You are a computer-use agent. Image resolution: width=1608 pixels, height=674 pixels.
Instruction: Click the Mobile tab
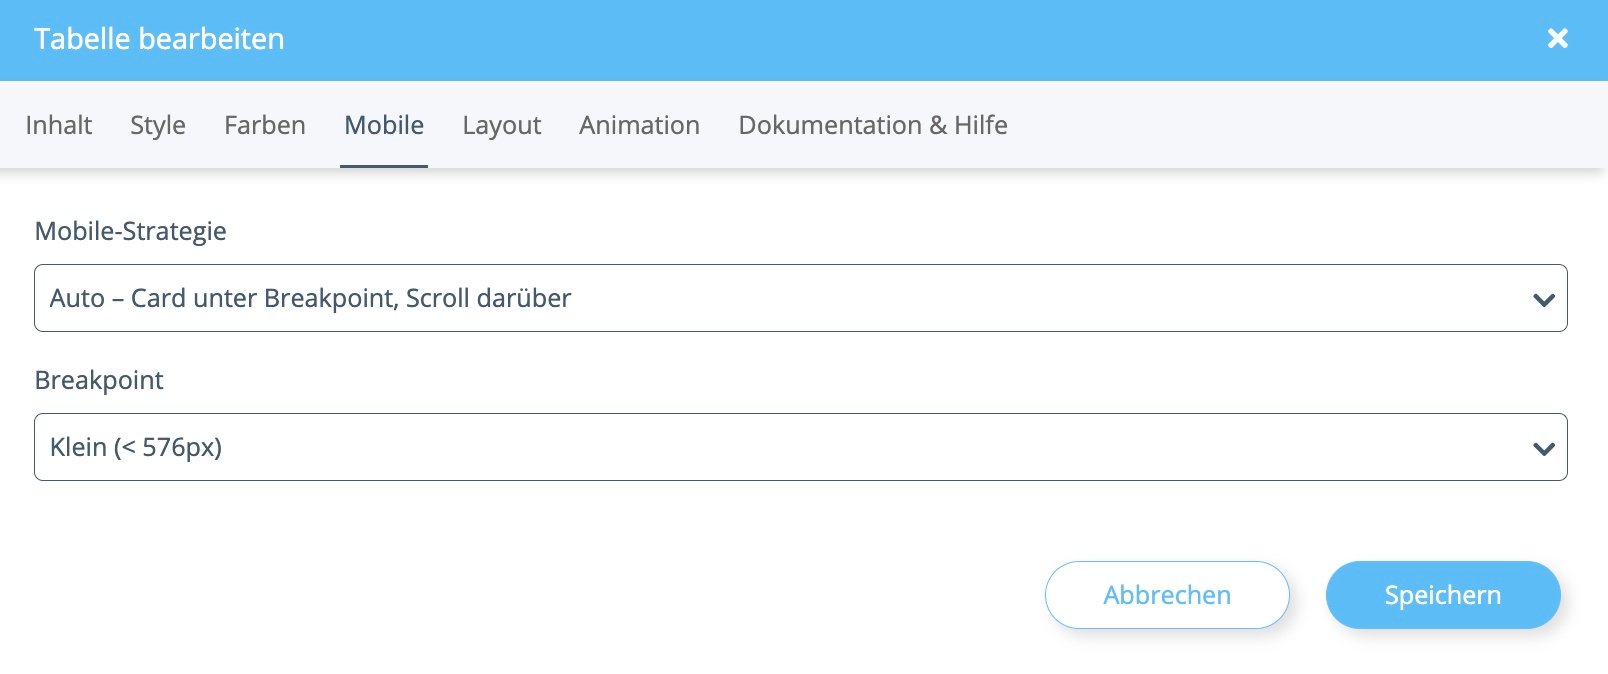(384, 125)
